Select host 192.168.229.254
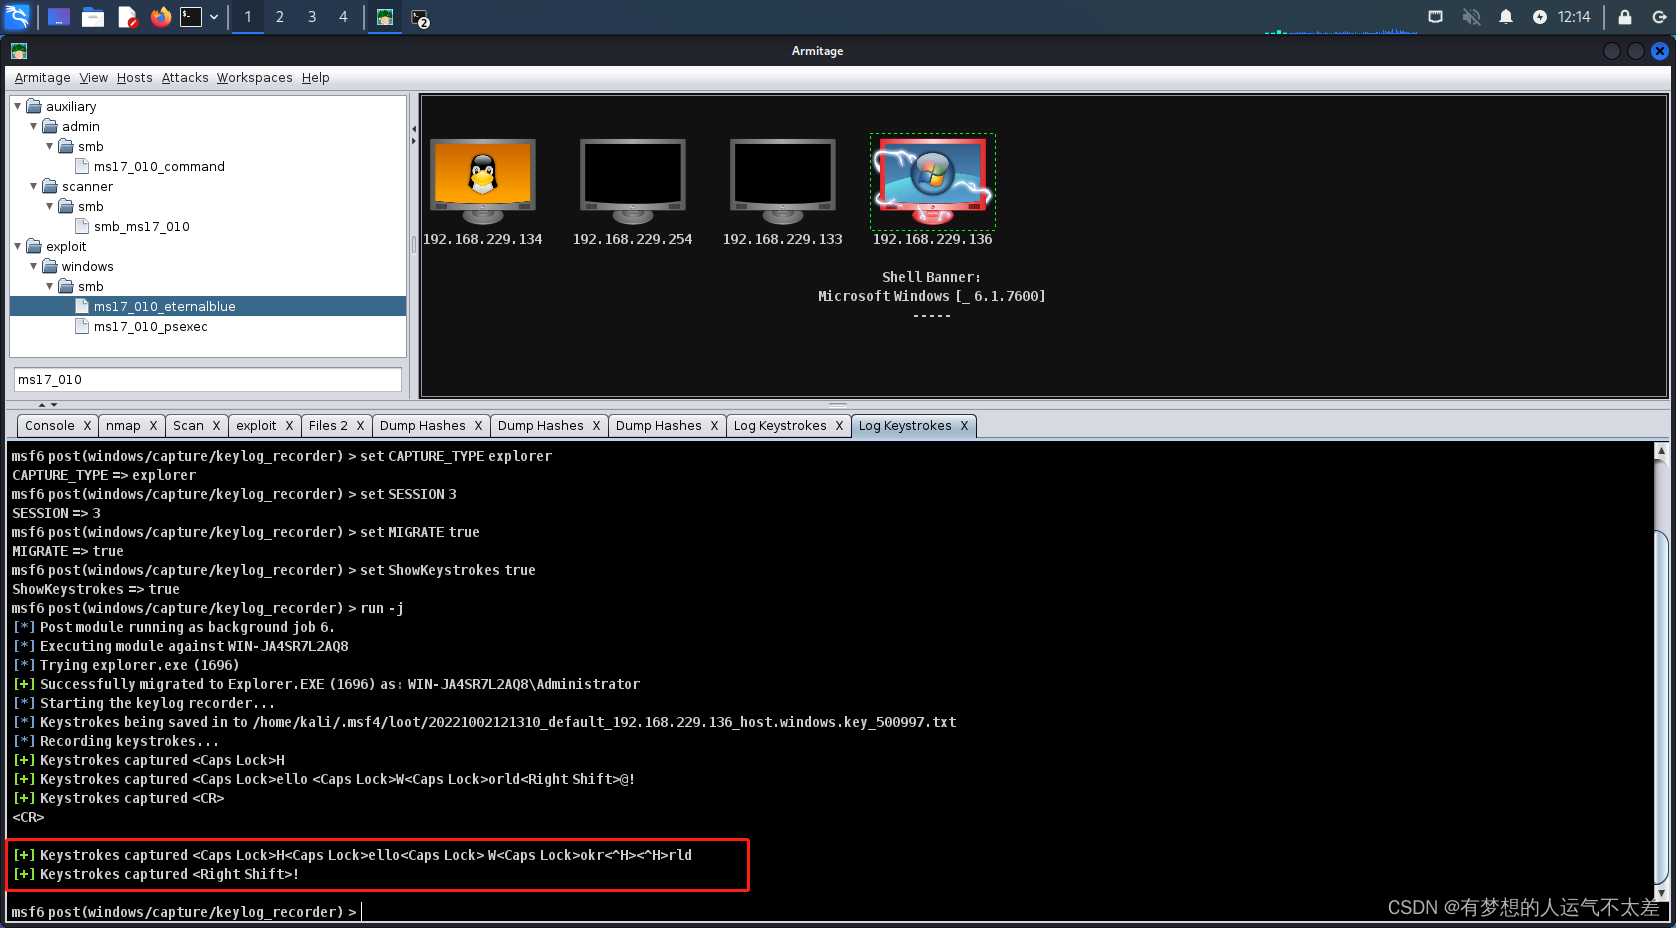 point(633,192)
